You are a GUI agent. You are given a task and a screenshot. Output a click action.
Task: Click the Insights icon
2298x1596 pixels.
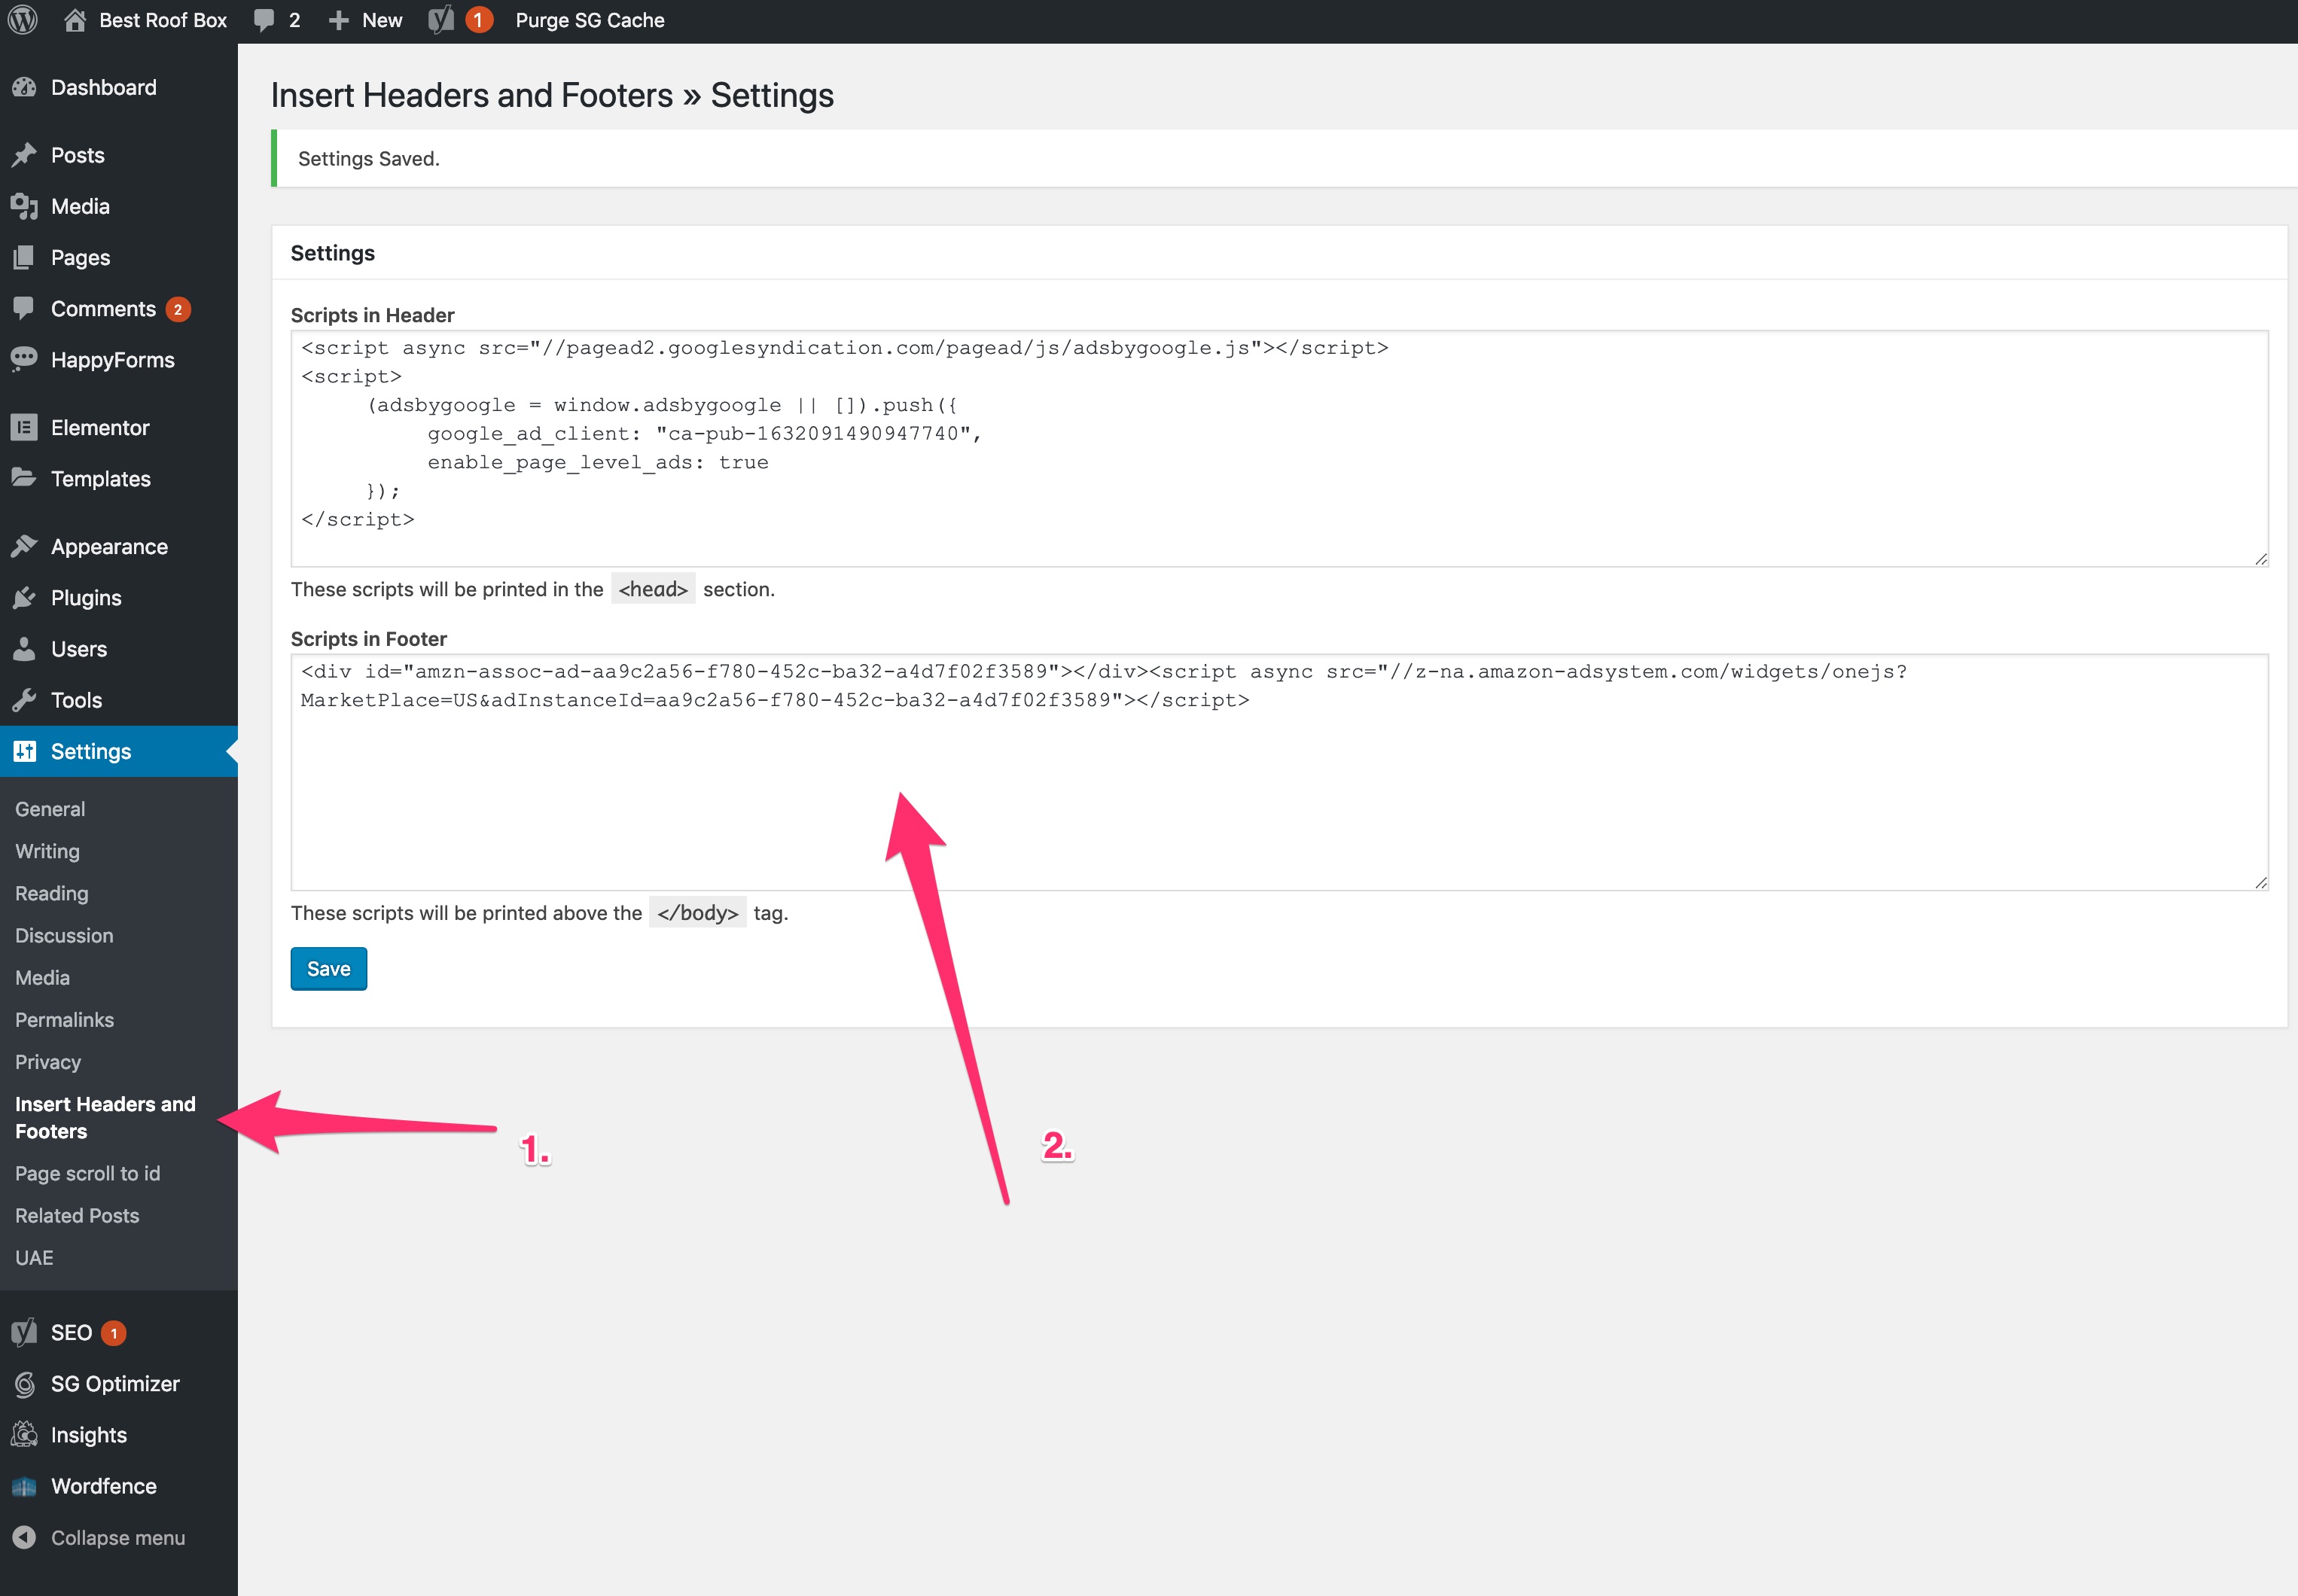pyautogui.click(x=25, y=1435)
